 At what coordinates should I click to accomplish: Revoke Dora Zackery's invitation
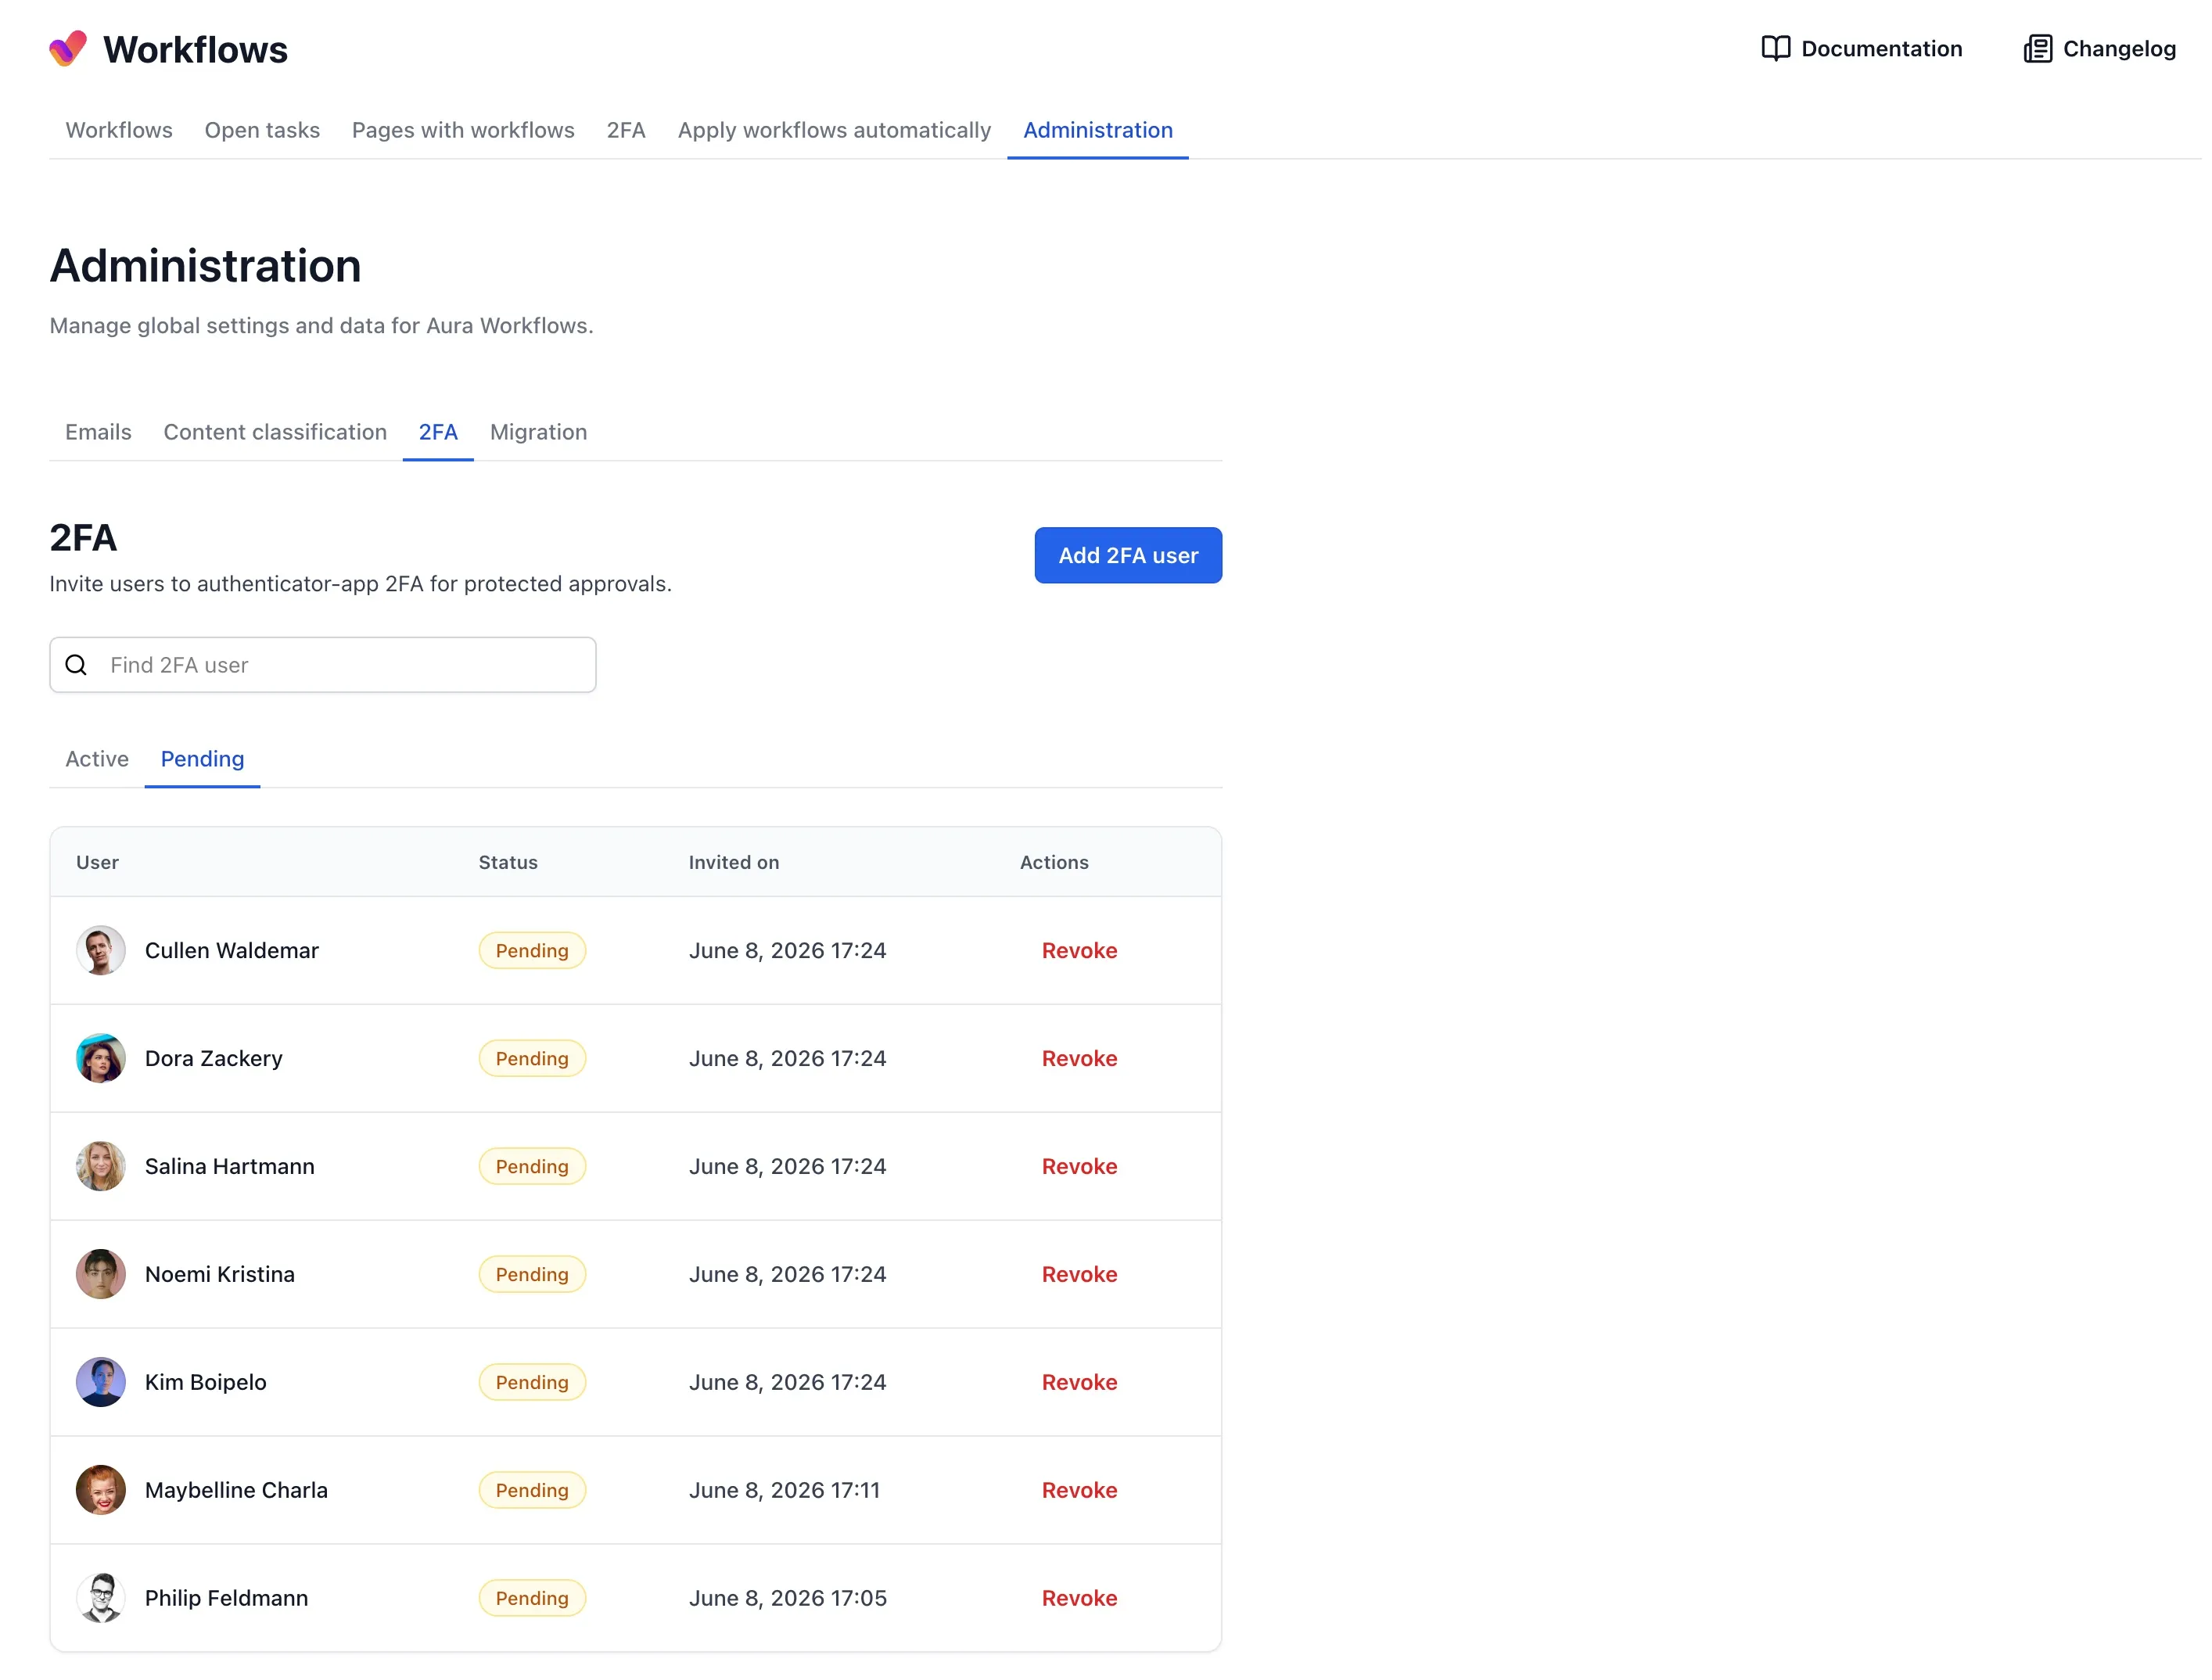click(x=1079, y=1058)
